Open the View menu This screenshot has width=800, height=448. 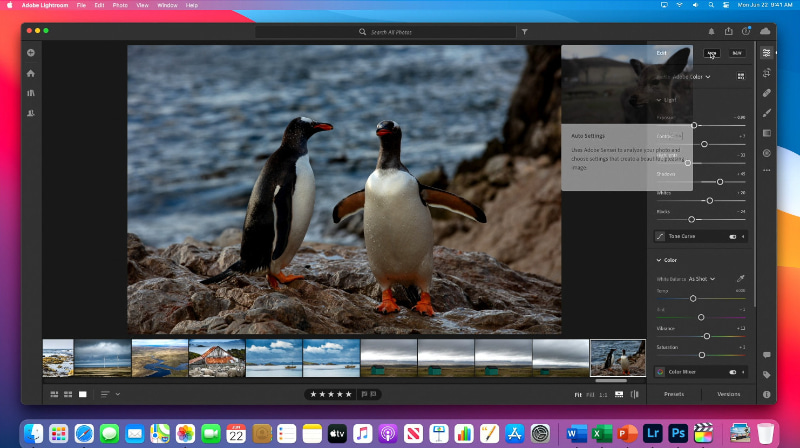(x=142, y=5)
